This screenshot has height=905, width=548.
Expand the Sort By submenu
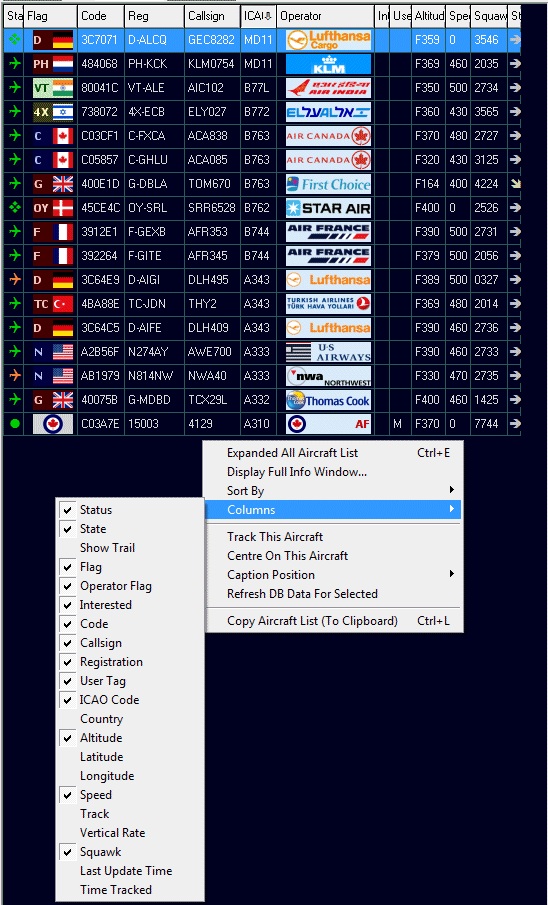pos(334,491)
